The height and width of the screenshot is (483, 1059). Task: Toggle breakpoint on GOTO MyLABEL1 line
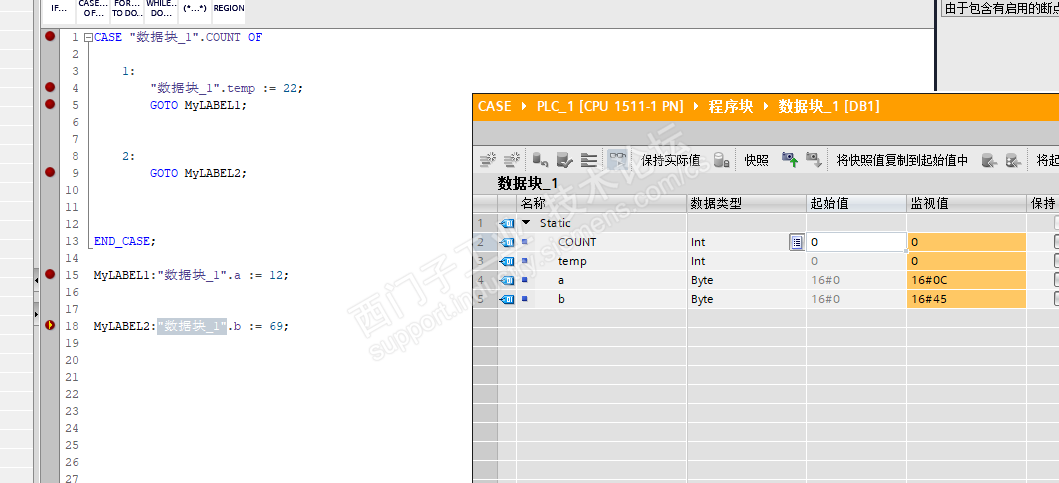50,104
